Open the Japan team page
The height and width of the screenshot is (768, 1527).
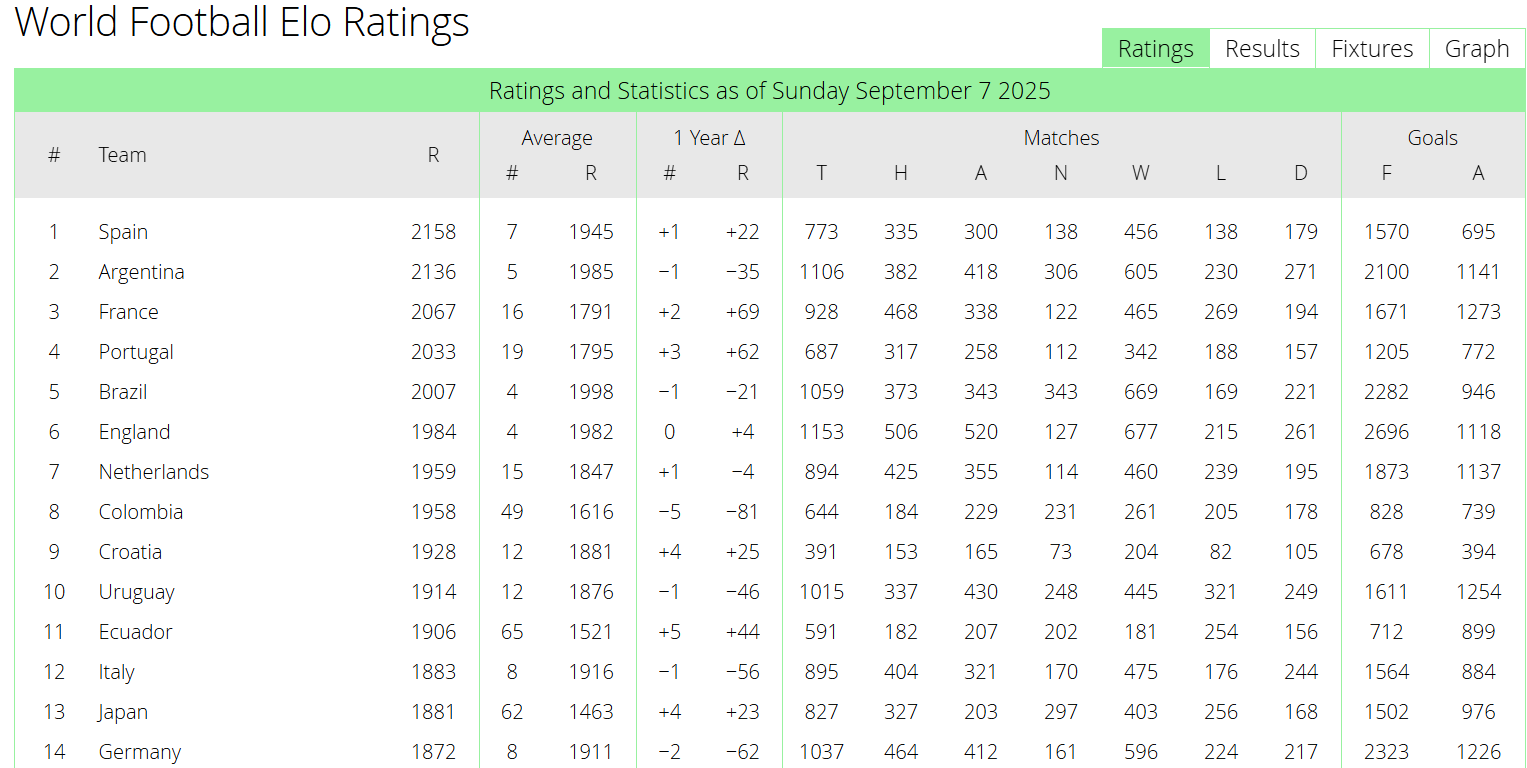(x=123, y=712)
